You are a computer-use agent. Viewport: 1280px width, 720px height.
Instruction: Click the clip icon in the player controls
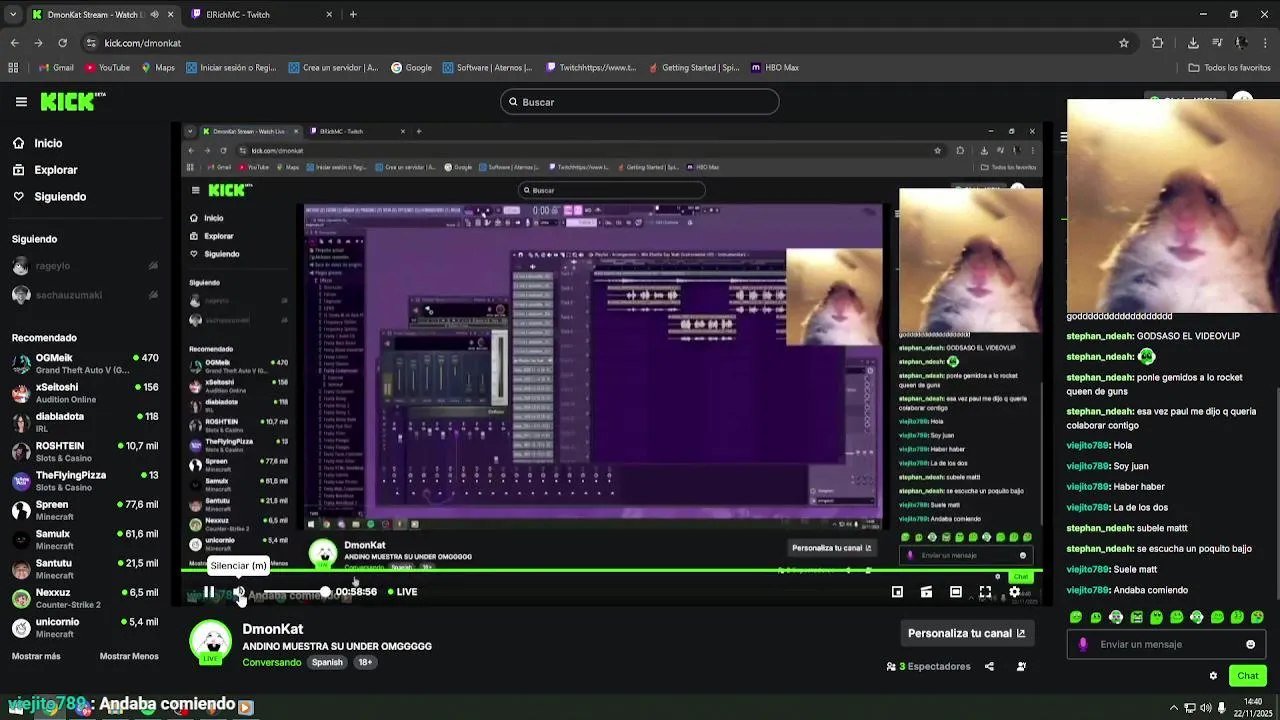point(927,592)
